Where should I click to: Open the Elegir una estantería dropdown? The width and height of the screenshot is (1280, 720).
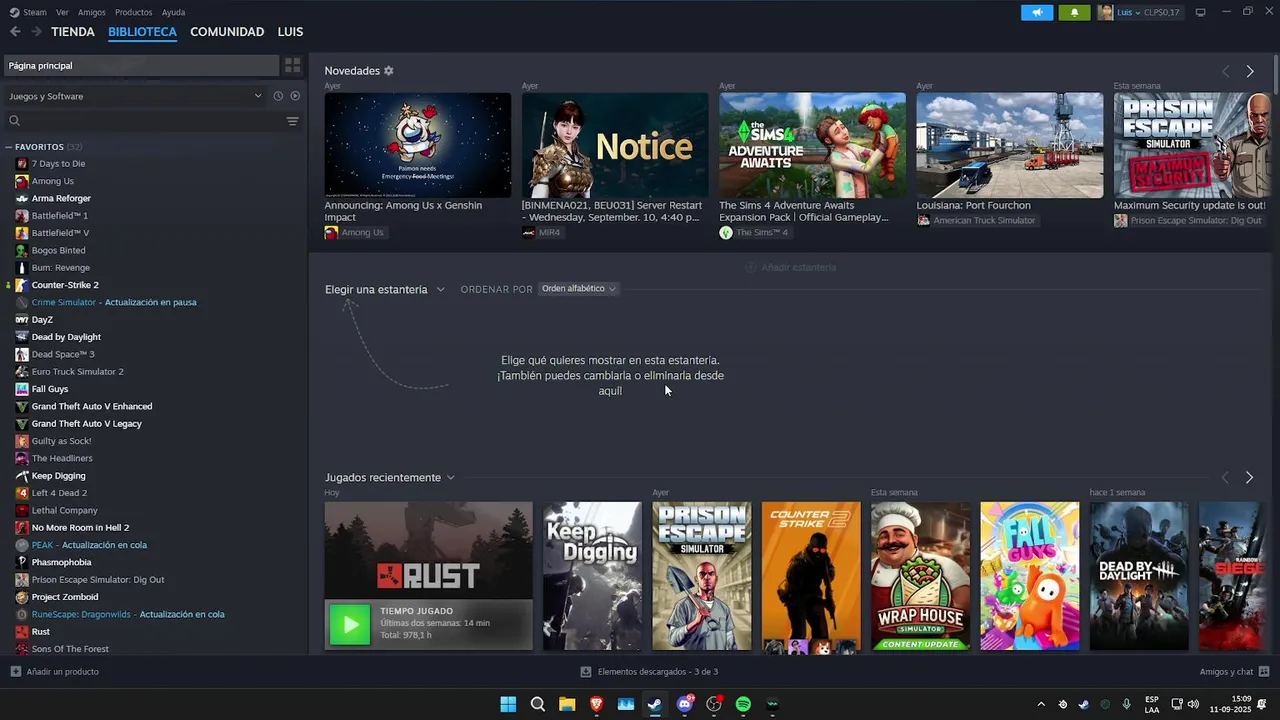point(385,289)
